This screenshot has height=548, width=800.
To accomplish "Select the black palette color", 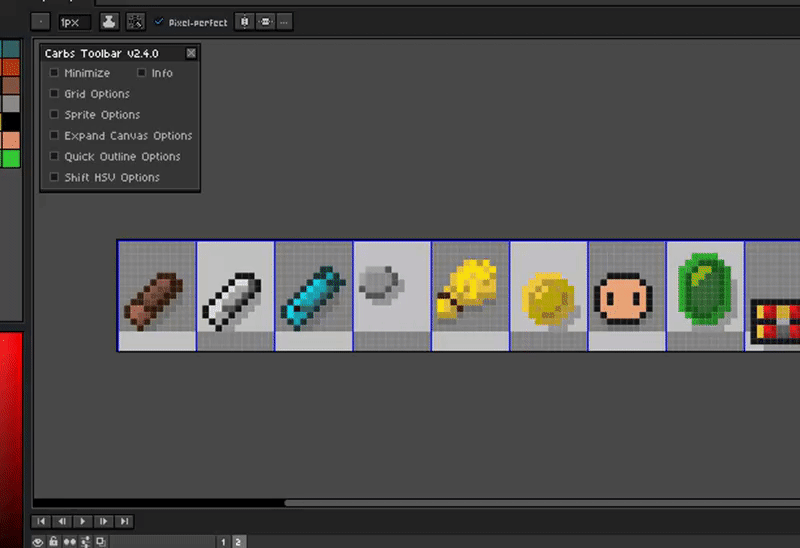I will [11, 122].
